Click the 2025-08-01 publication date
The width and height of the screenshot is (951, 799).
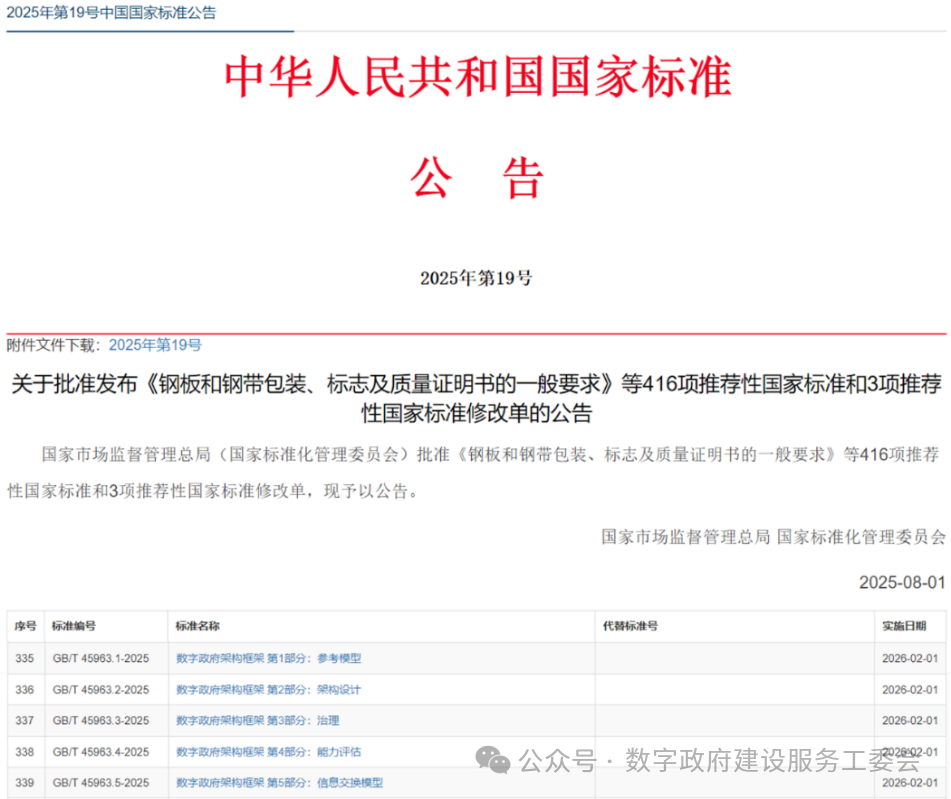902,582
